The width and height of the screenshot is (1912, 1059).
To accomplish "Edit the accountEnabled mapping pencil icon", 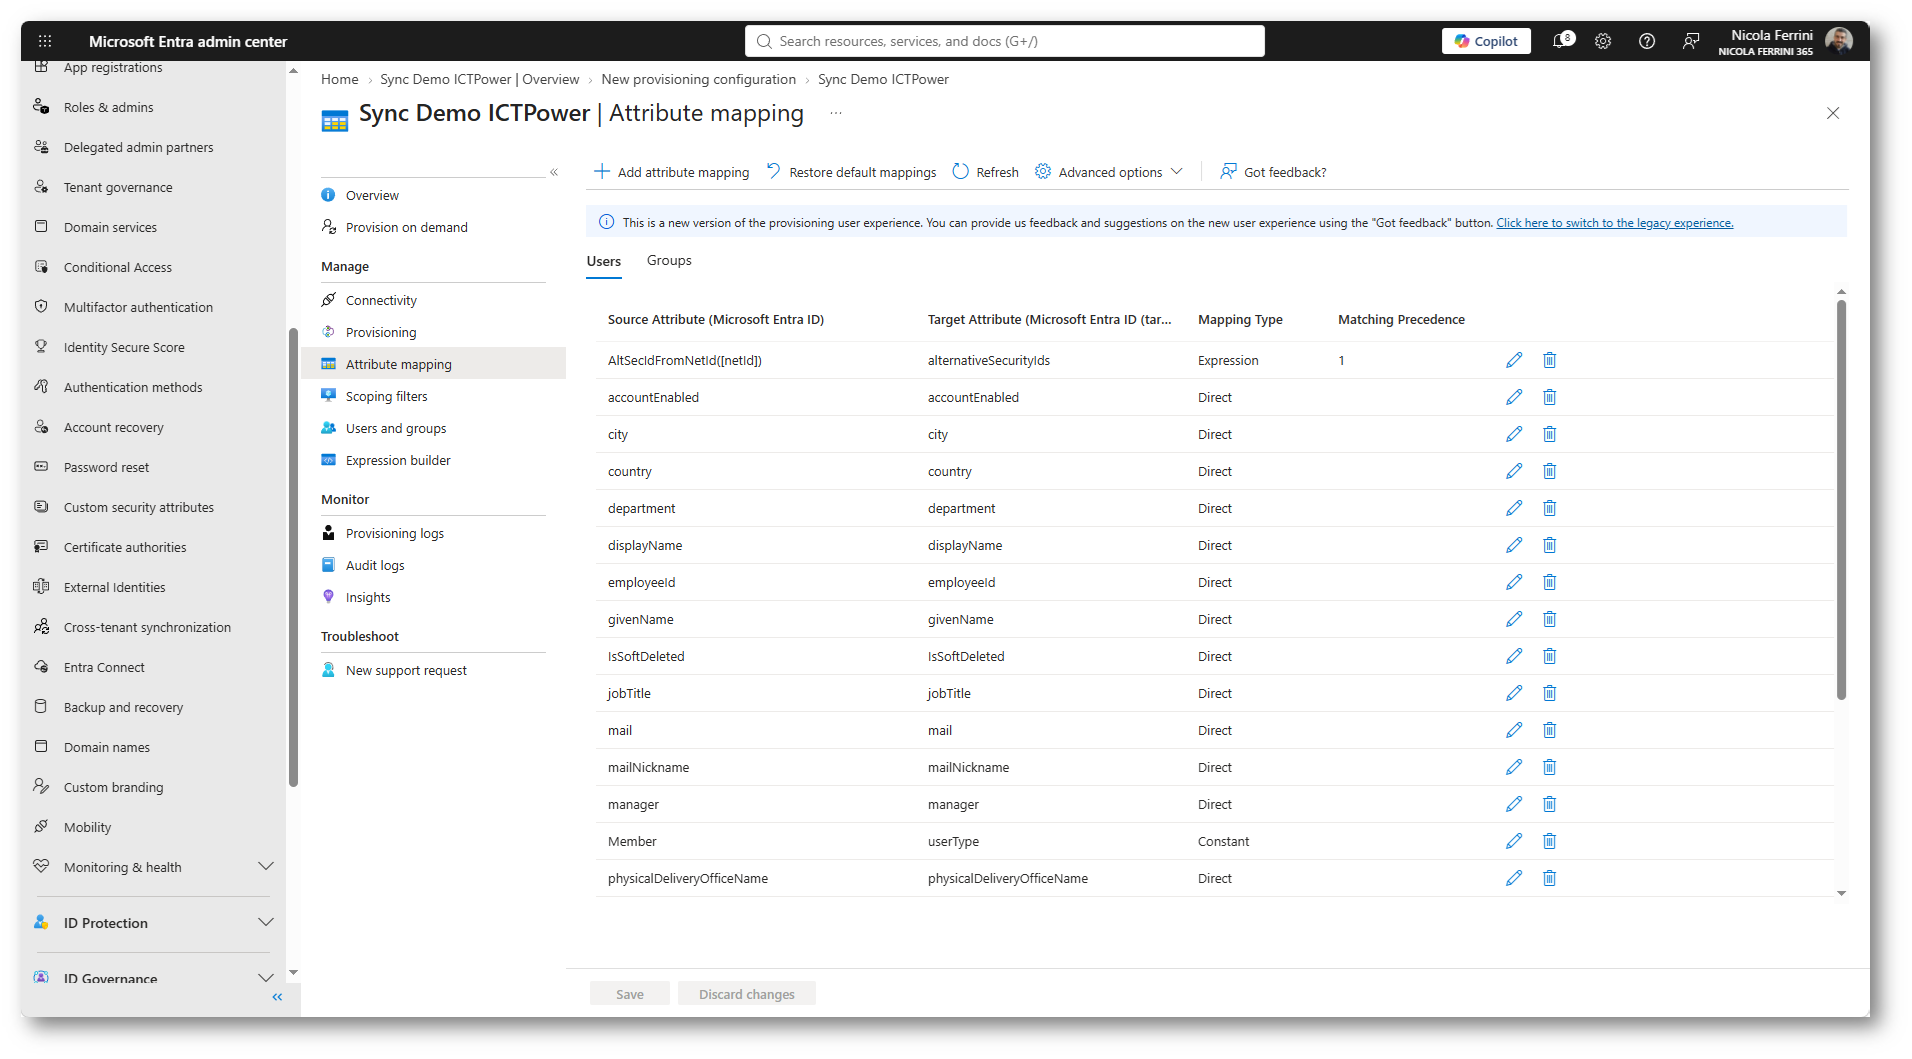I will (1514, 397).
